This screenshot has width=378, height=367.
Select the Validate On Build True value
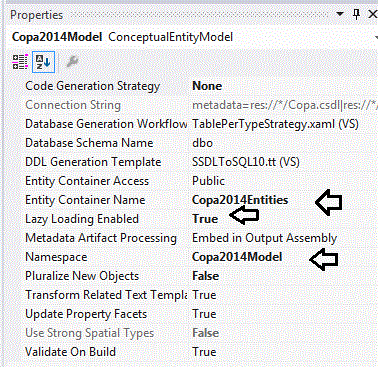tap(204, 352)
